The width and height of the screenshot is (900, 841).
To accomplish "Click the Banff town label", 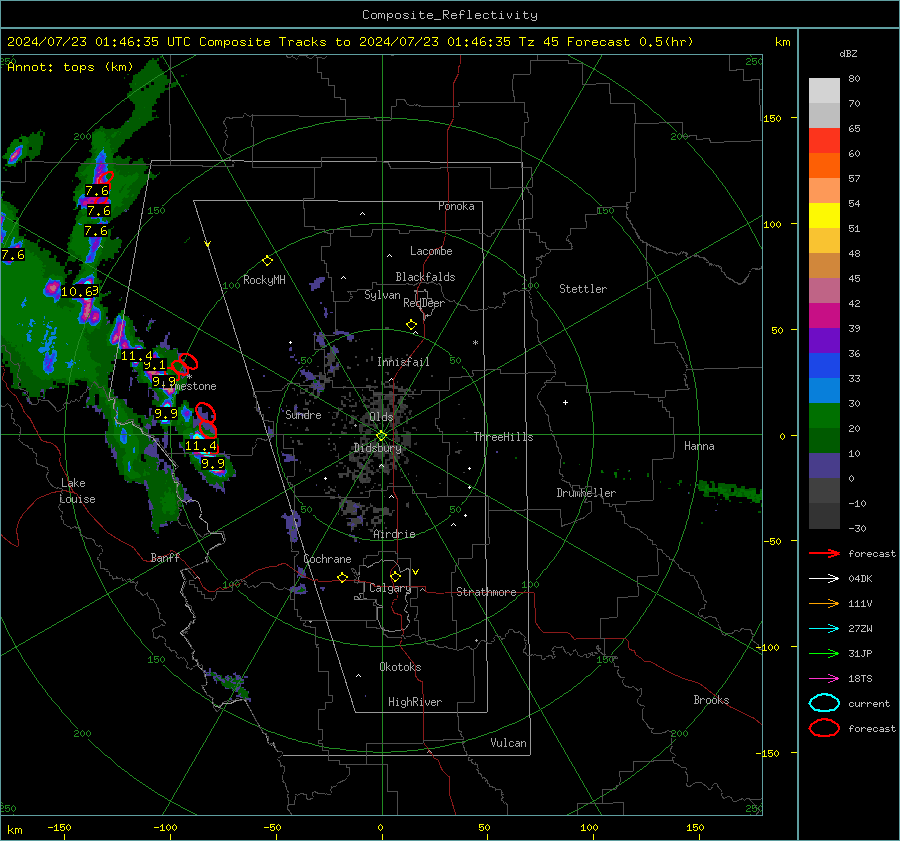I will click(x=165, y=557).
